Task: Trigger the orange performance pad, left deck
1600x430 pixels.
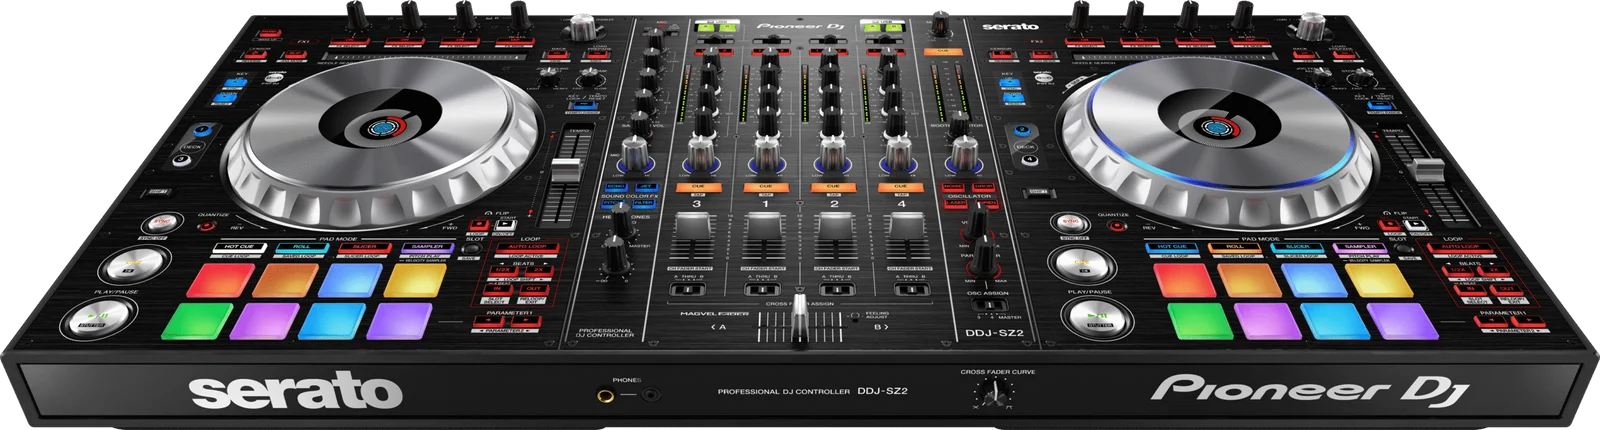Action: click(286, 281)
